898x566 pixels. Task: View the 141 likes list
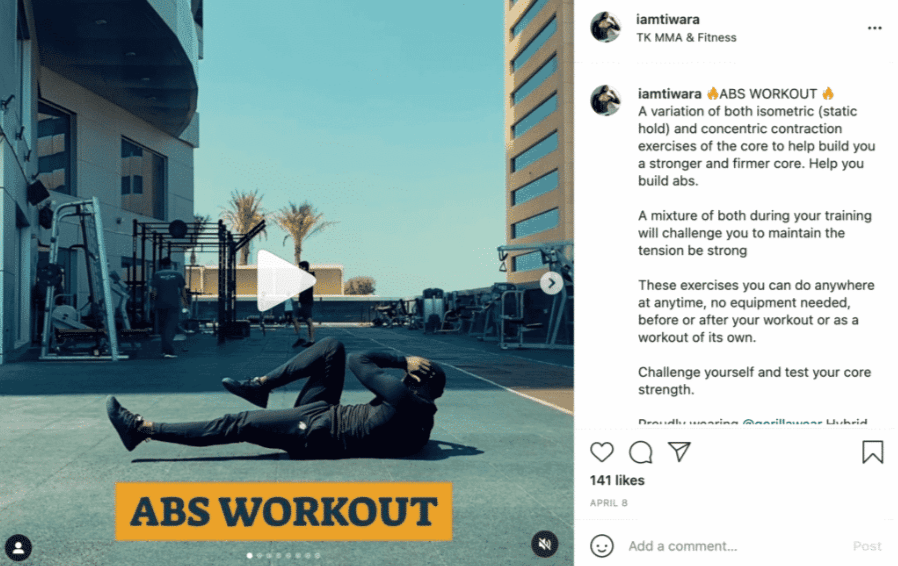[x=617, y=481]
